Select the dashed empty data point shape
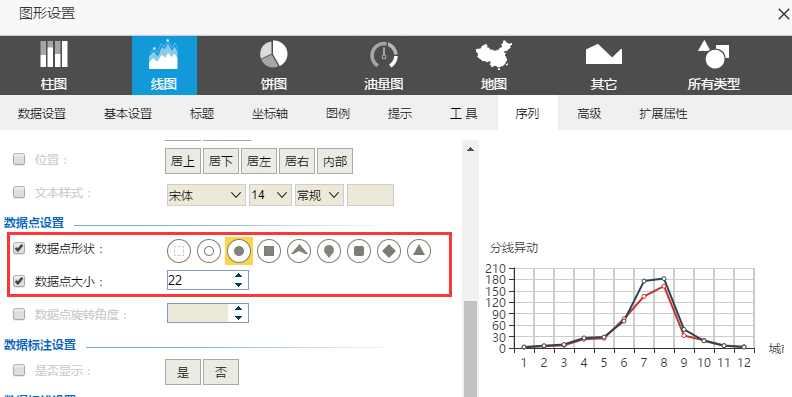792x397 pixels. [179, 251]
